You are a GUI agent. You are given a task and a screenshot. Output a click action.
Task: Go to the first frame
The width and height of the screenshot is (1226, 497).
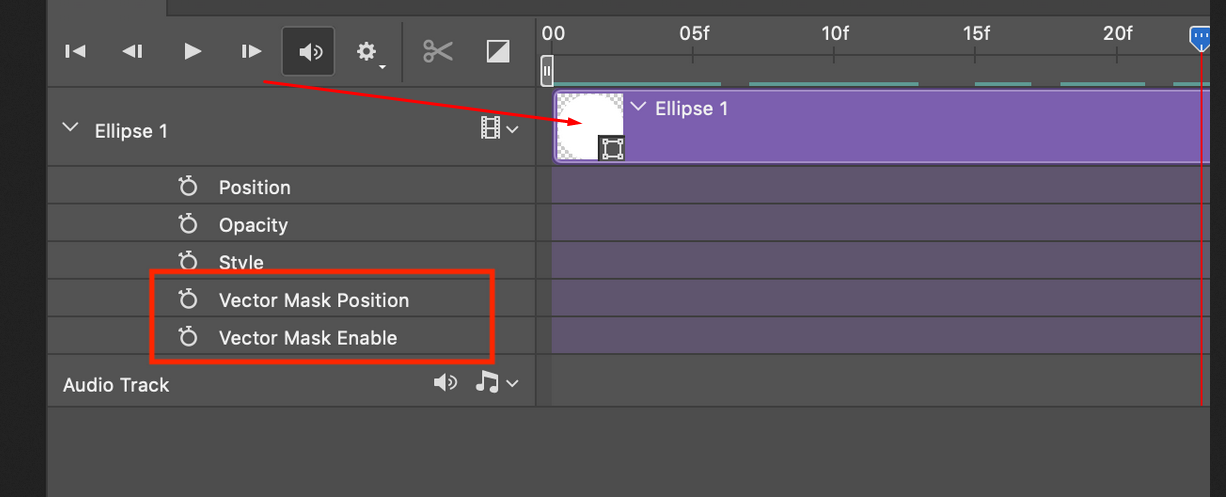click(75, 51)
